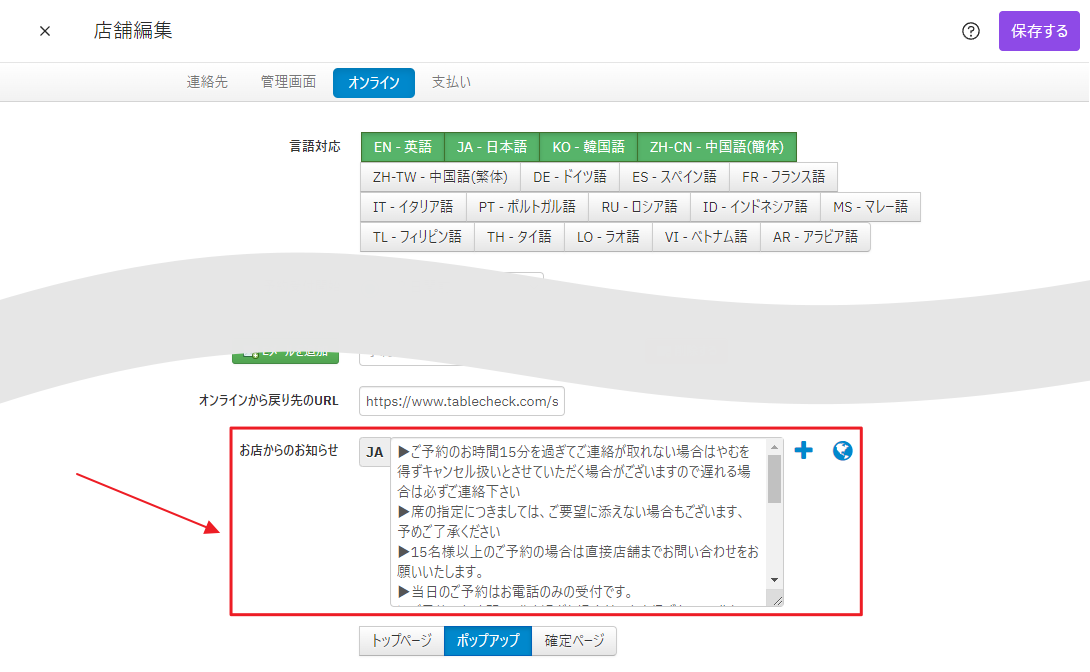The image size is (1090, 672).
Task: Select the 確定ページ button
Action: coord(574,641)
